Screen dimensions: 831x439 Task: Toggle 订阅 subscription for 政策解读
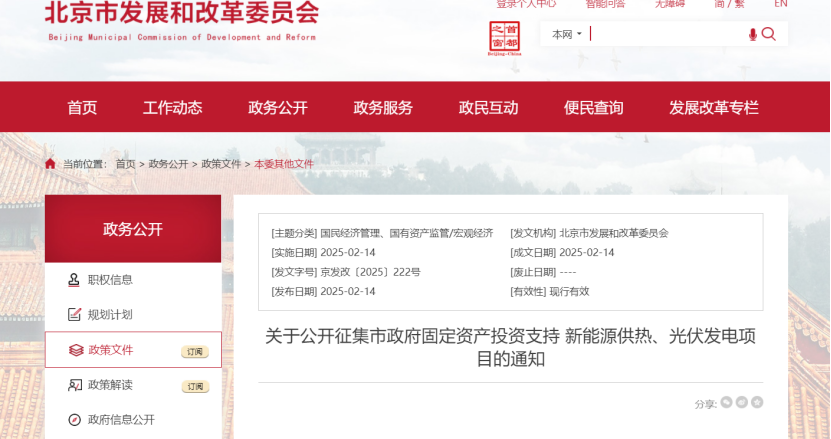click(x=194, y=386)
